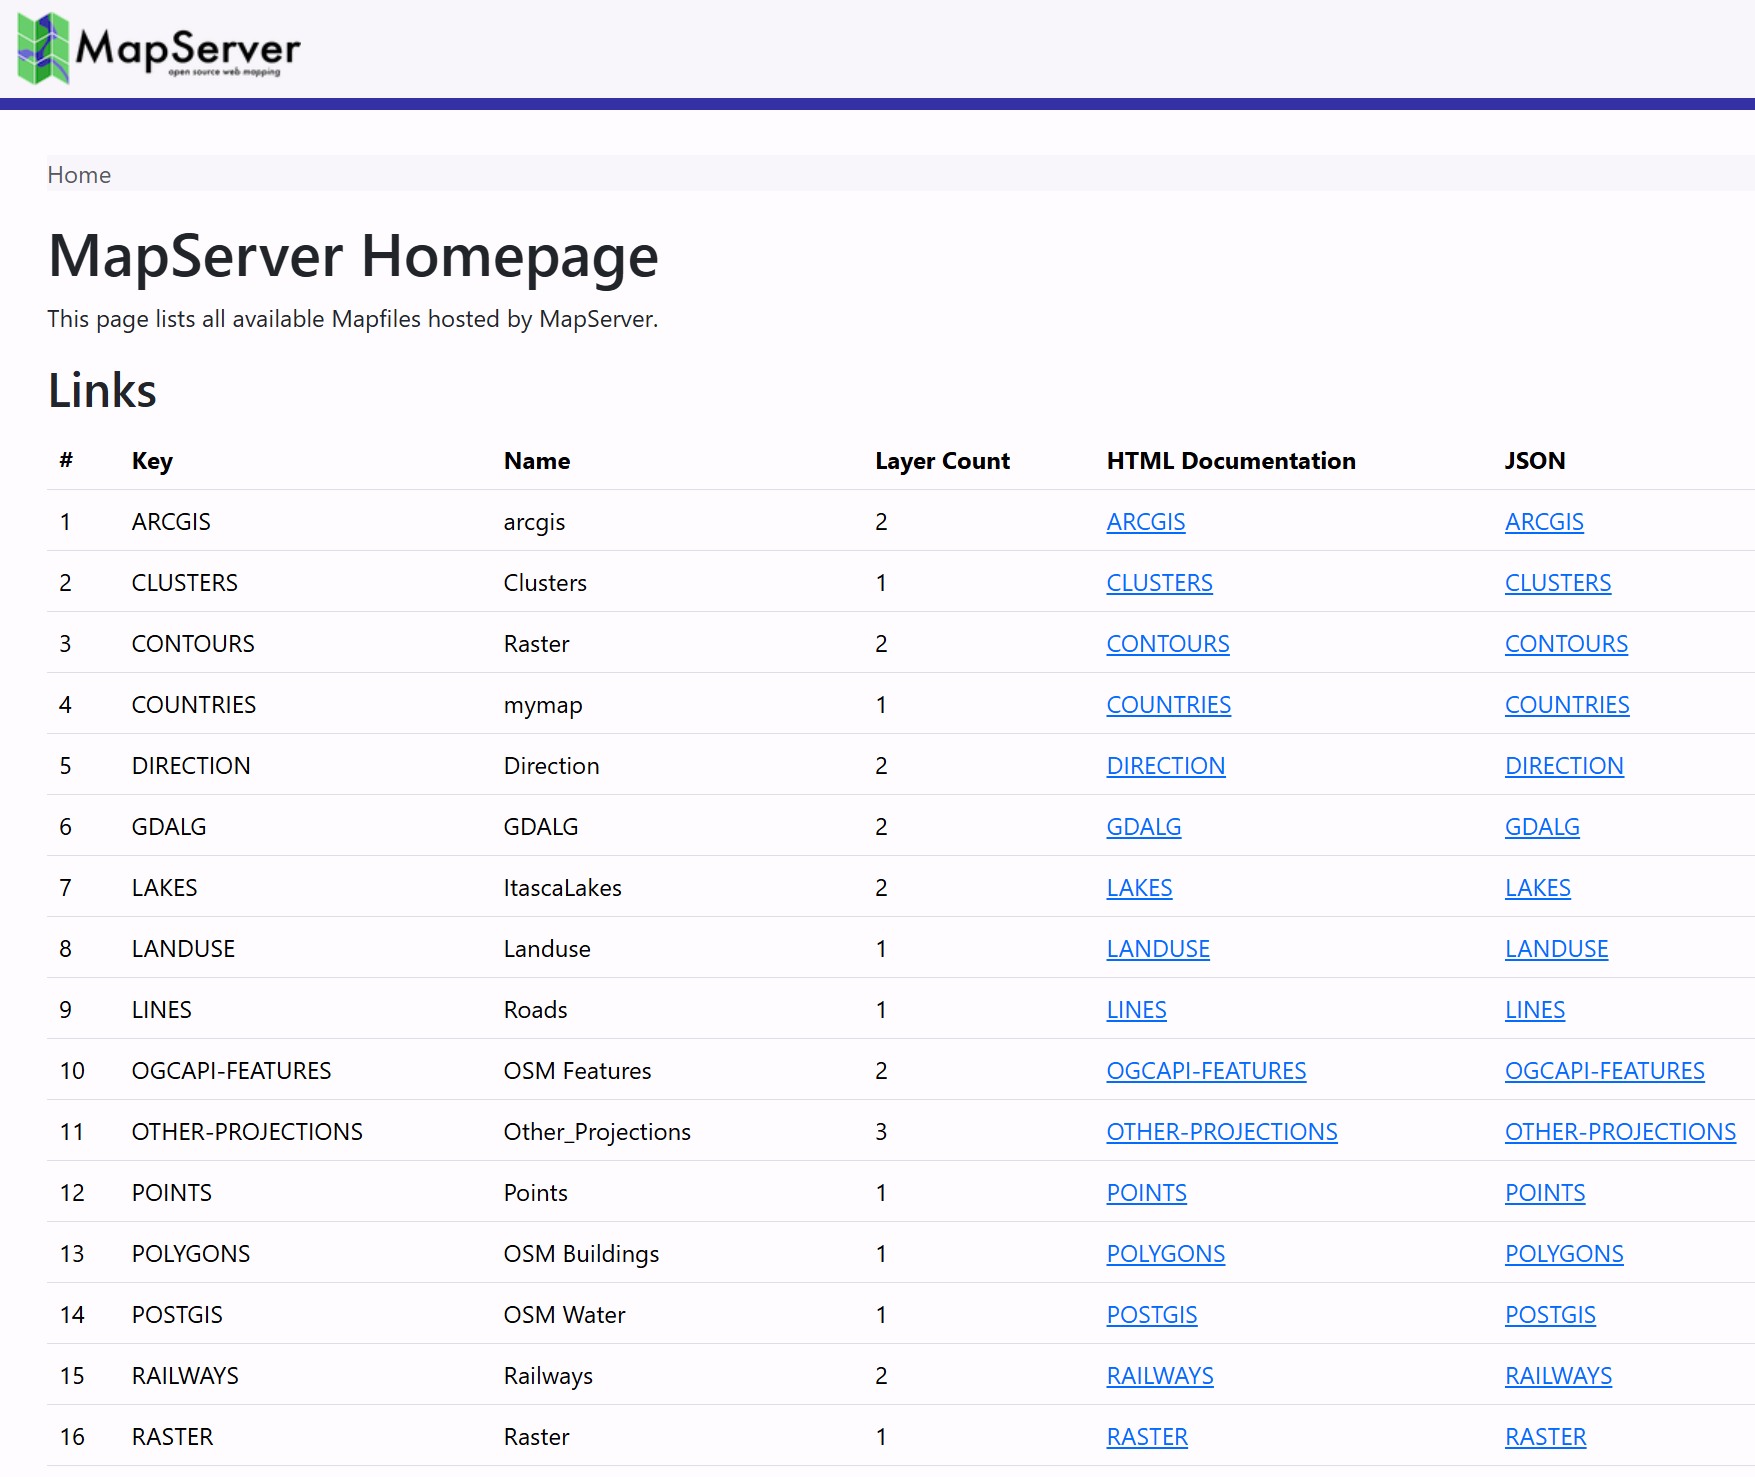
Task: Open POLYGONS JSON link
Action: pyautogui.click(x=1564, y=1254)
